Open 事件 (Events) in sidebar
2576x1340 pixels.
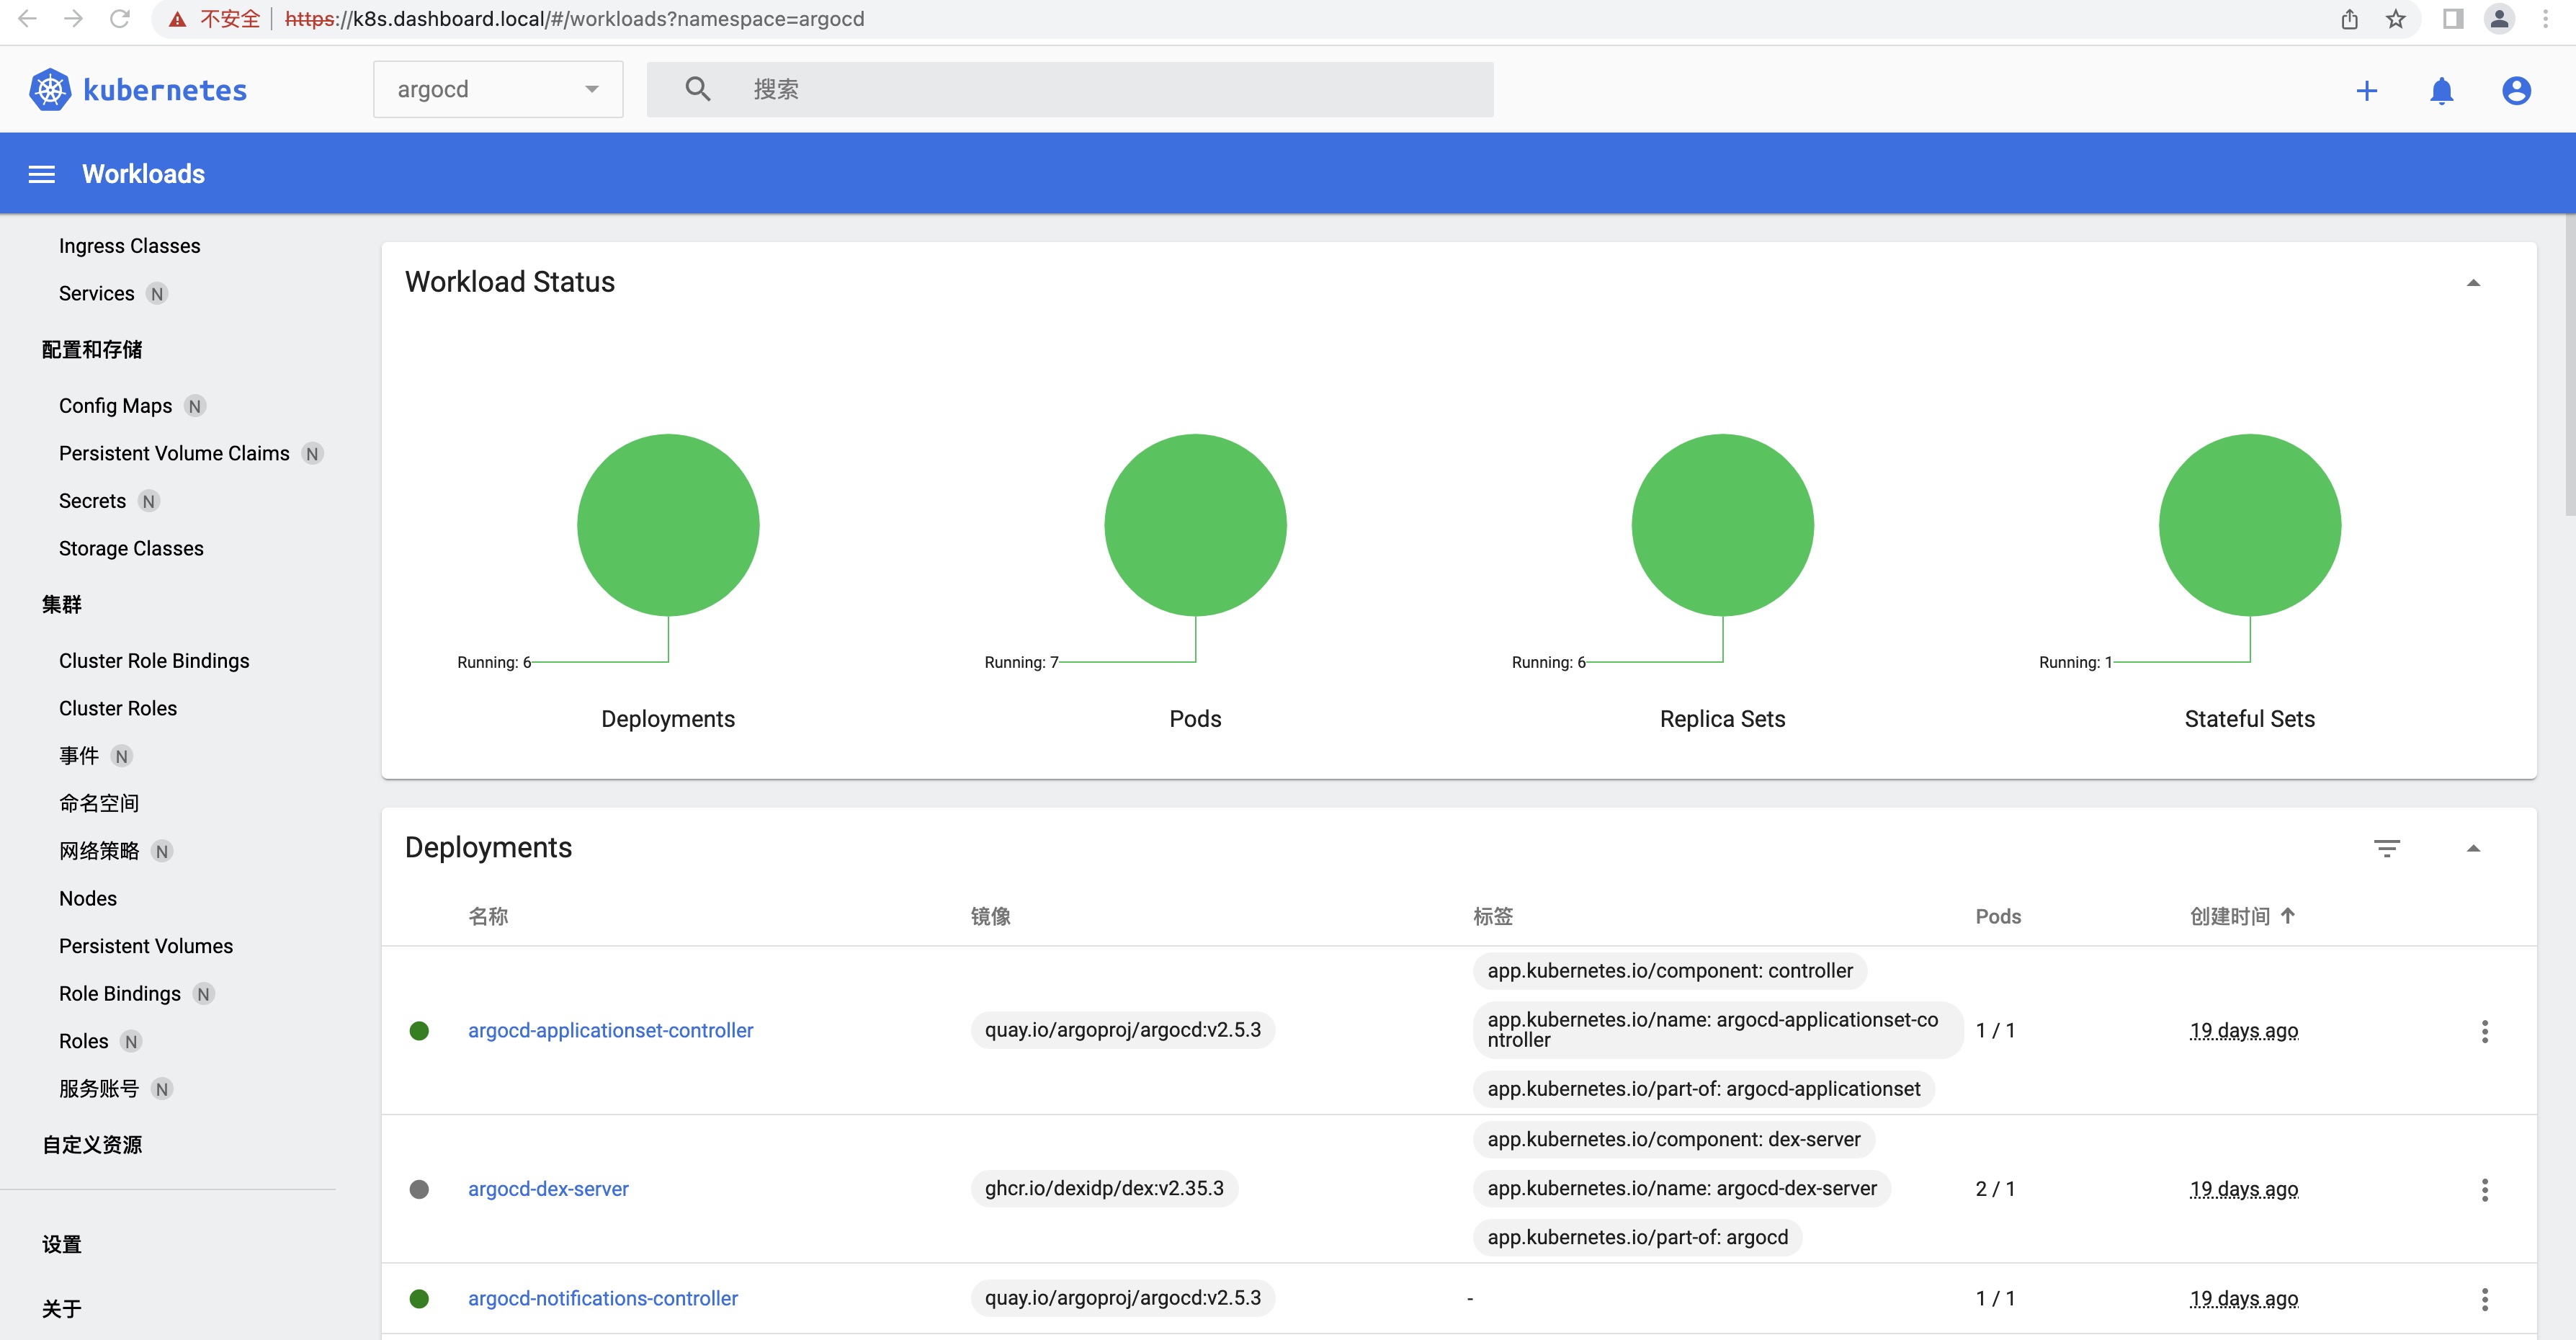pos(79,756)
